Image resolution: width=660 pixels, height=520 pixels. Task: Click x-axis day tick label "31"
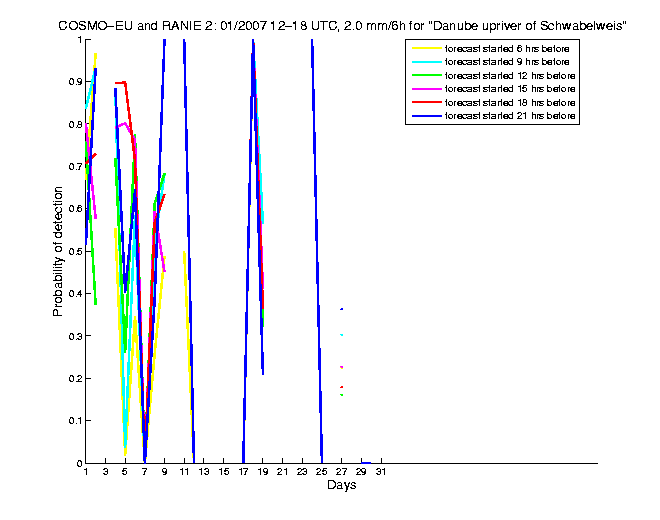(381, 472)
